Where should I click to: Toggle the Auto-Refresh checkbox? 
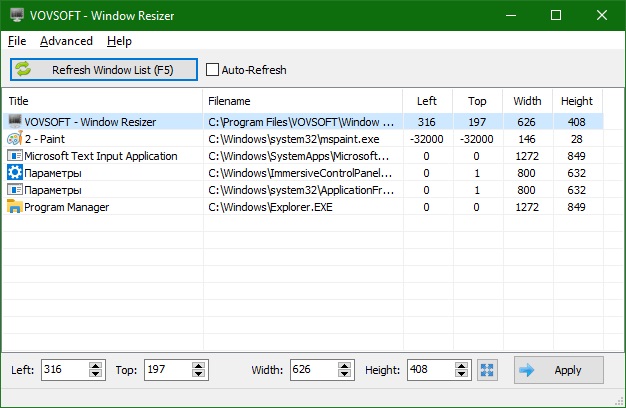click(212, 70)
